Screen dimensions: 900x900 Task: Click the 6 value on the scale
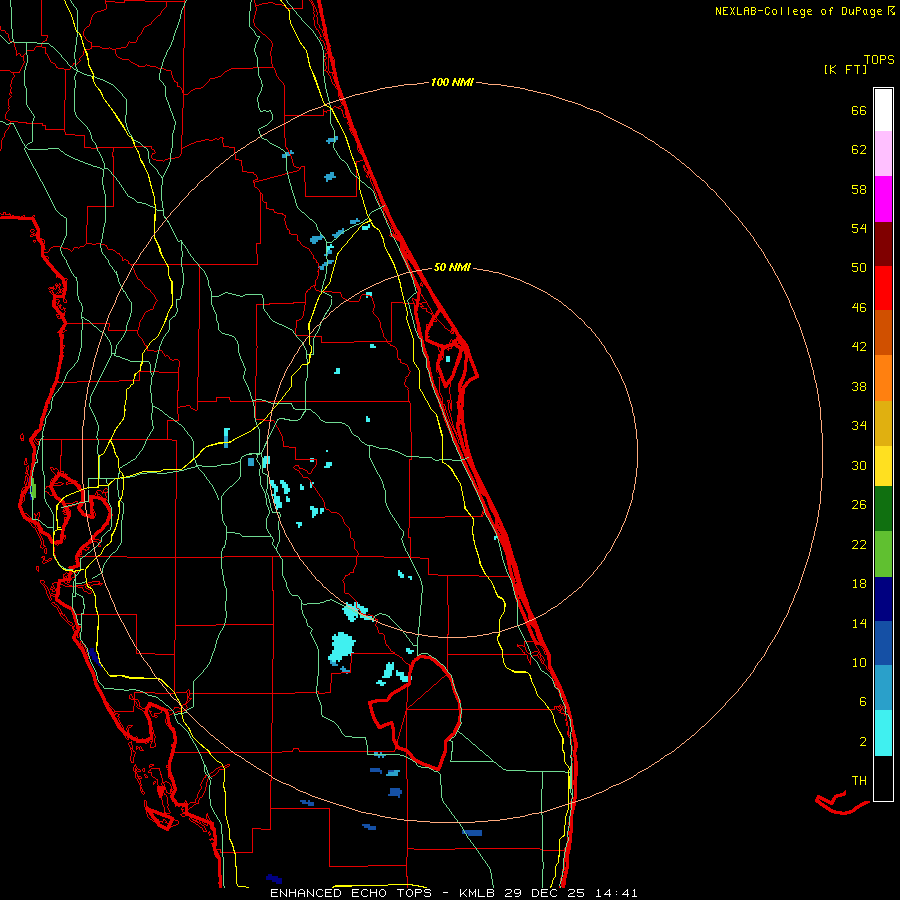[x=863, y=702]
